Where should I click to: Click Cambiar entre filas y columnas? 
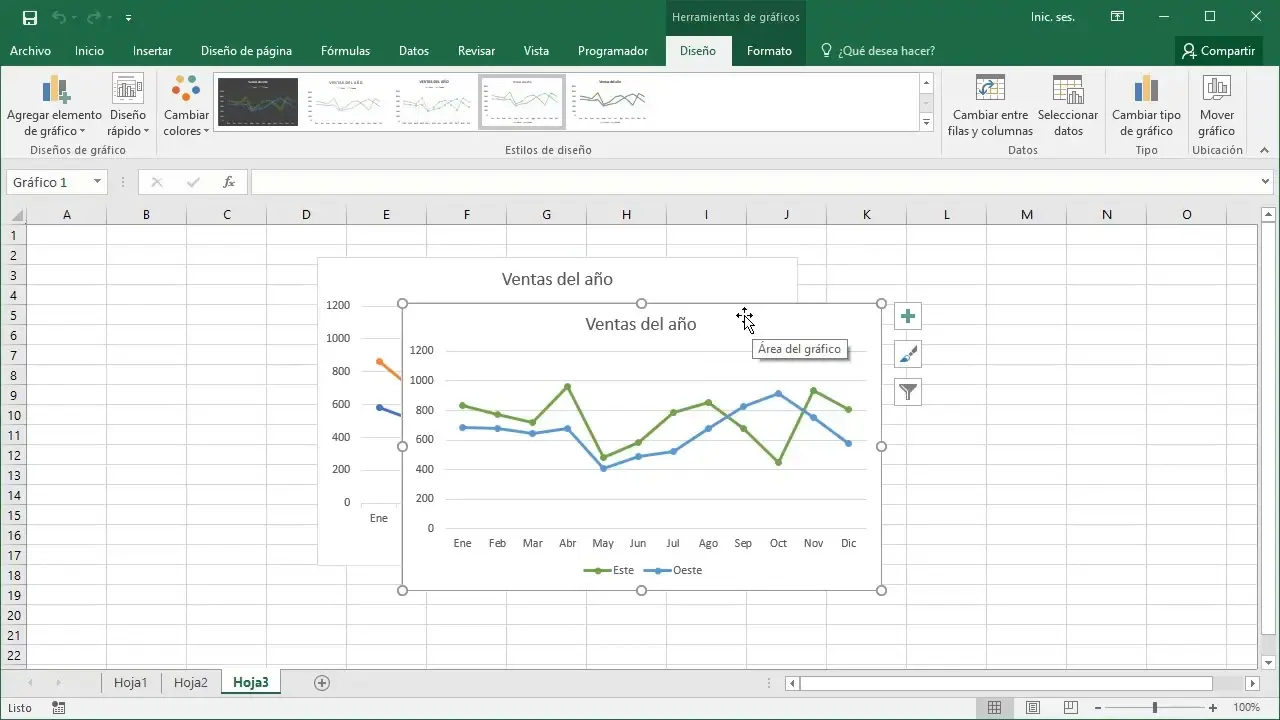tap(989, 105)
